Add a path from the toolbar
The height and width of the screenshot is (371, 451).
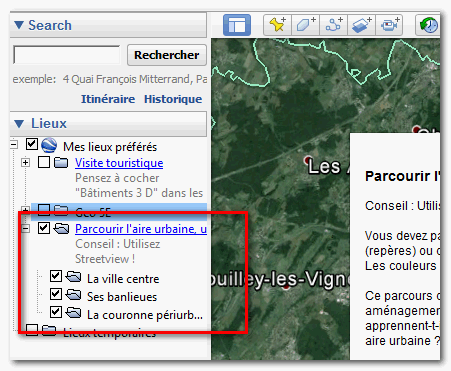click(x=333, y=25)
